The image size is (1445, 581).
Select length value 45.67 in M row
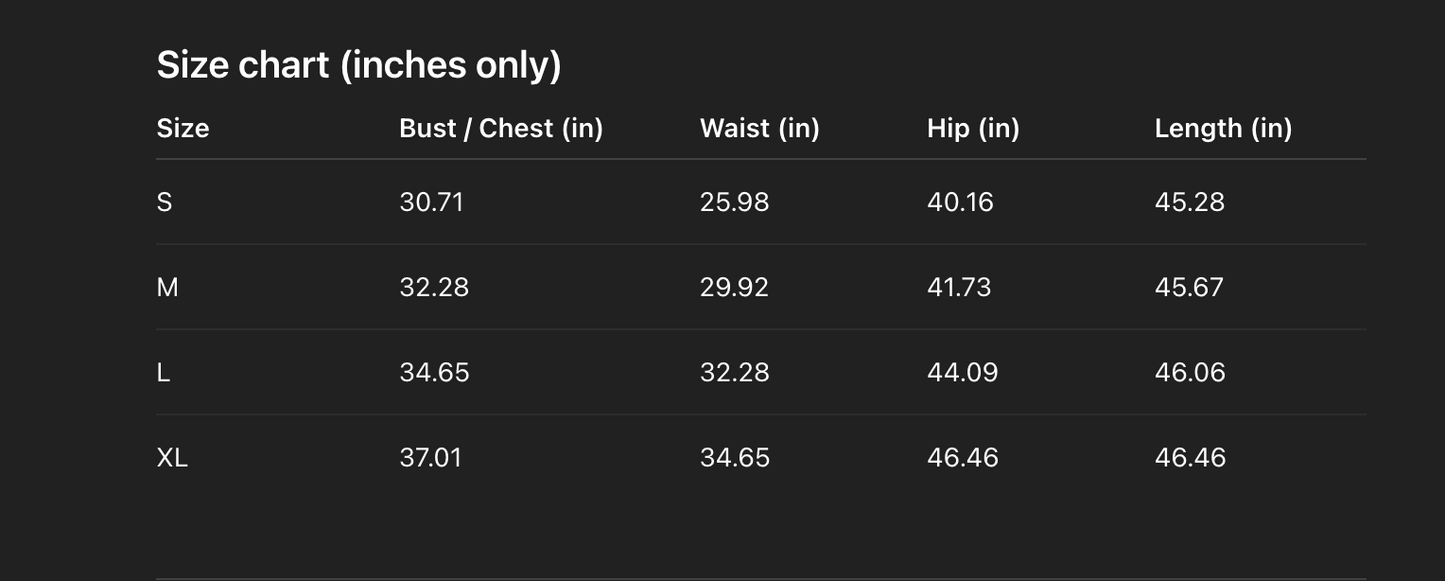[1189, 287]
